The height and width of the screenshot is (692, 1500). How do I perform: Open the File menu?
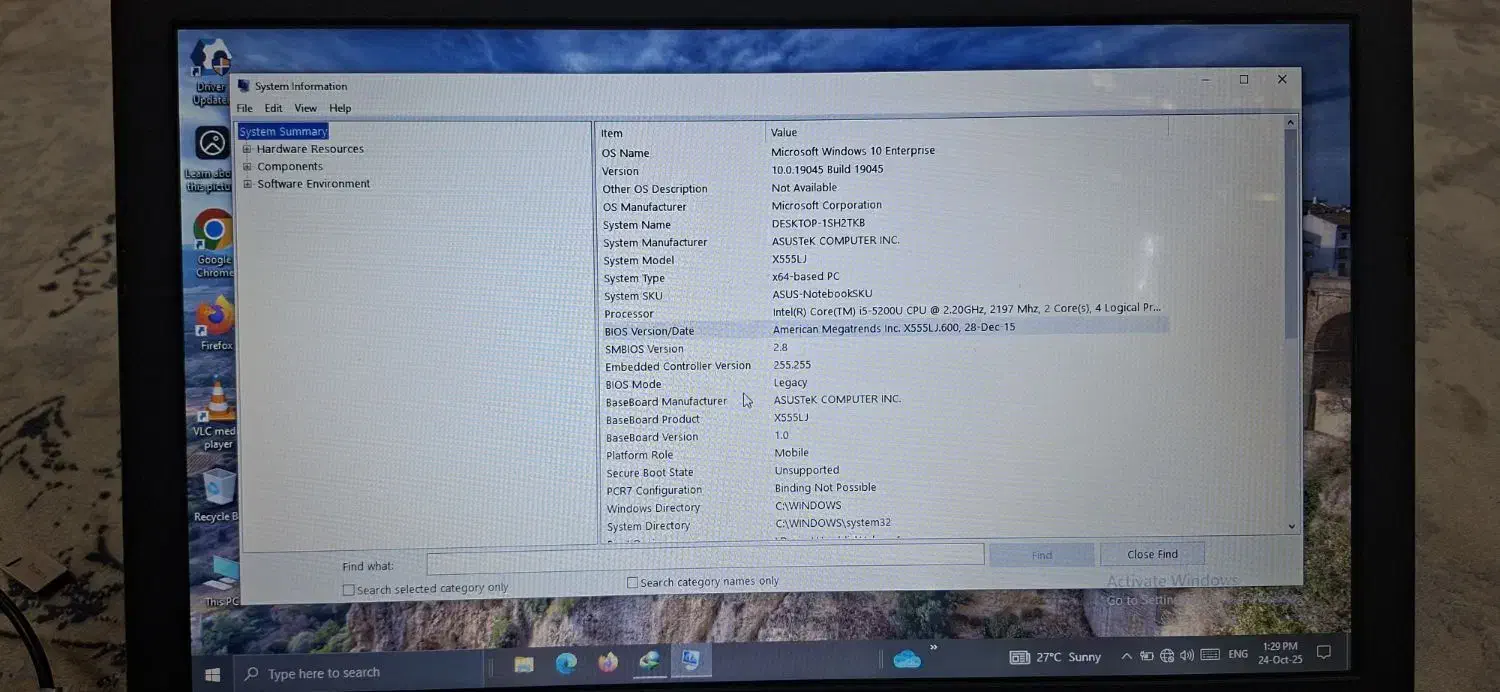(244, 108)
